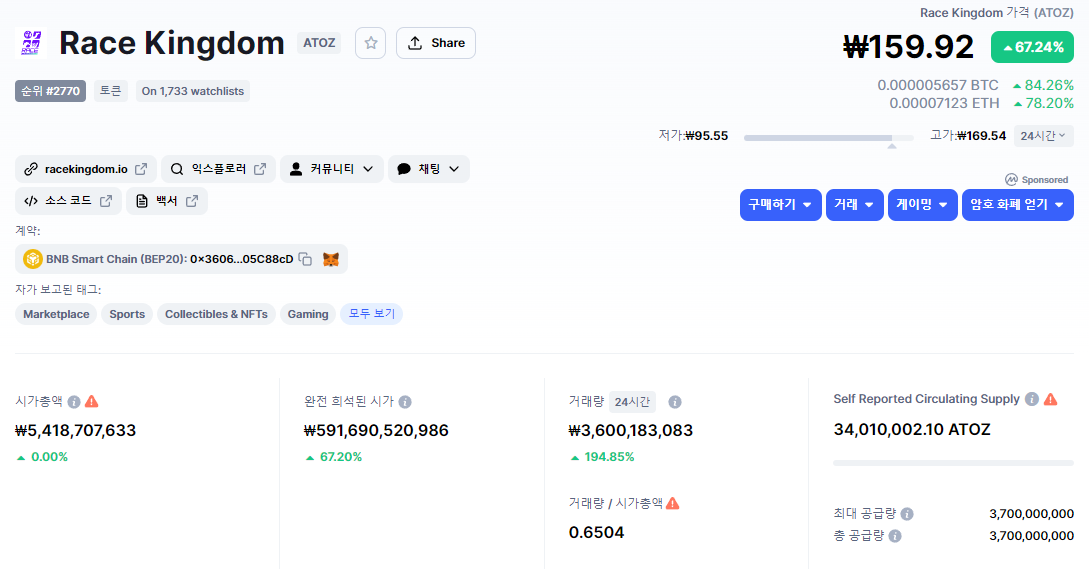Image resolution: width=1089 pixels, height=581 pixels.
Task: Open the 게이밍 dropdown
Action: [x=922, y=205]
